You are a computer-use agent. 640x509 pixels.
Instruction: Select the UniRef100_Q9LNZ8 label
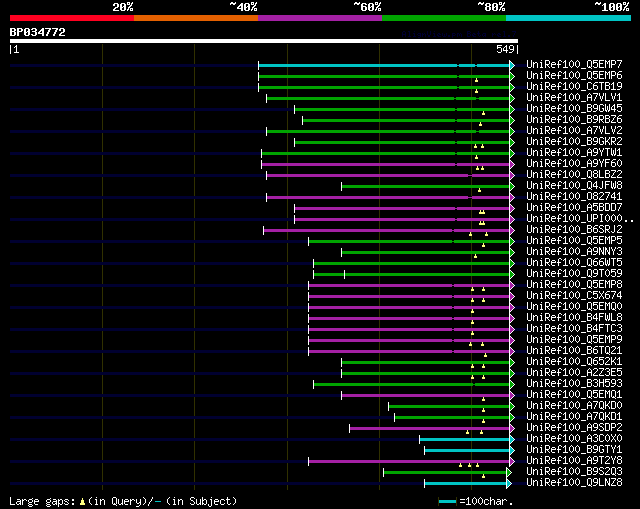pos(574,483)
